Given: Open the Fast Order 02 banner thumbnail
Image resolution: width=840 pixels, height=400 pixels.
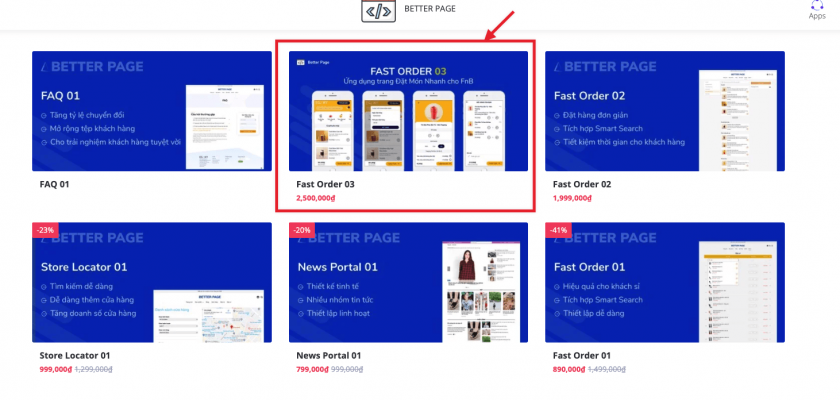Looking at the screenshot, I should [664, 111].
